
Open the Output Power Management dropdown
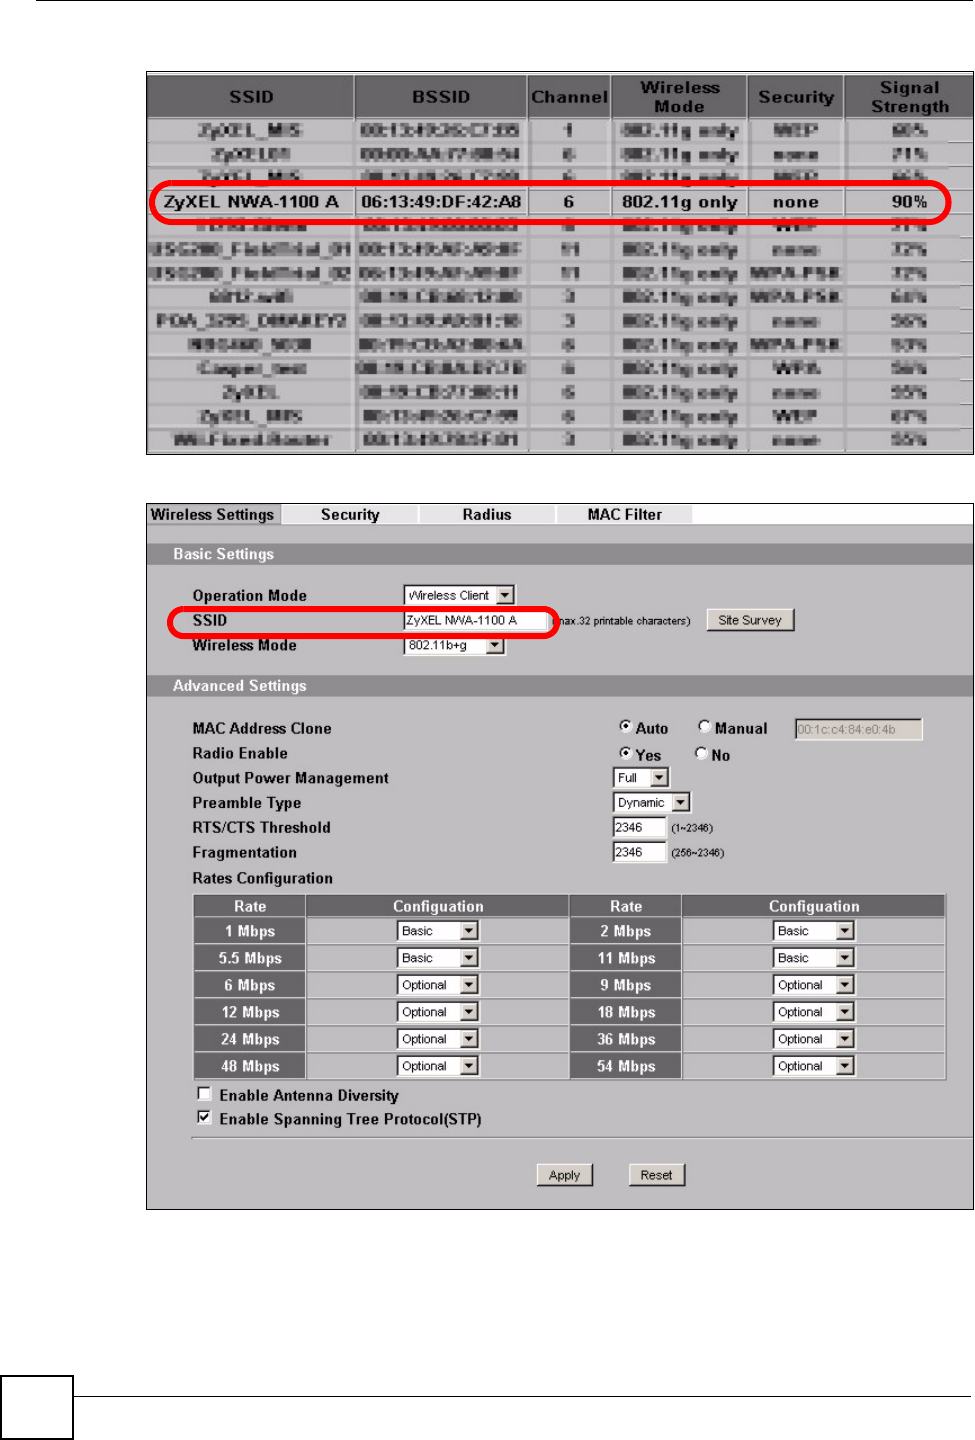(641, 777)
